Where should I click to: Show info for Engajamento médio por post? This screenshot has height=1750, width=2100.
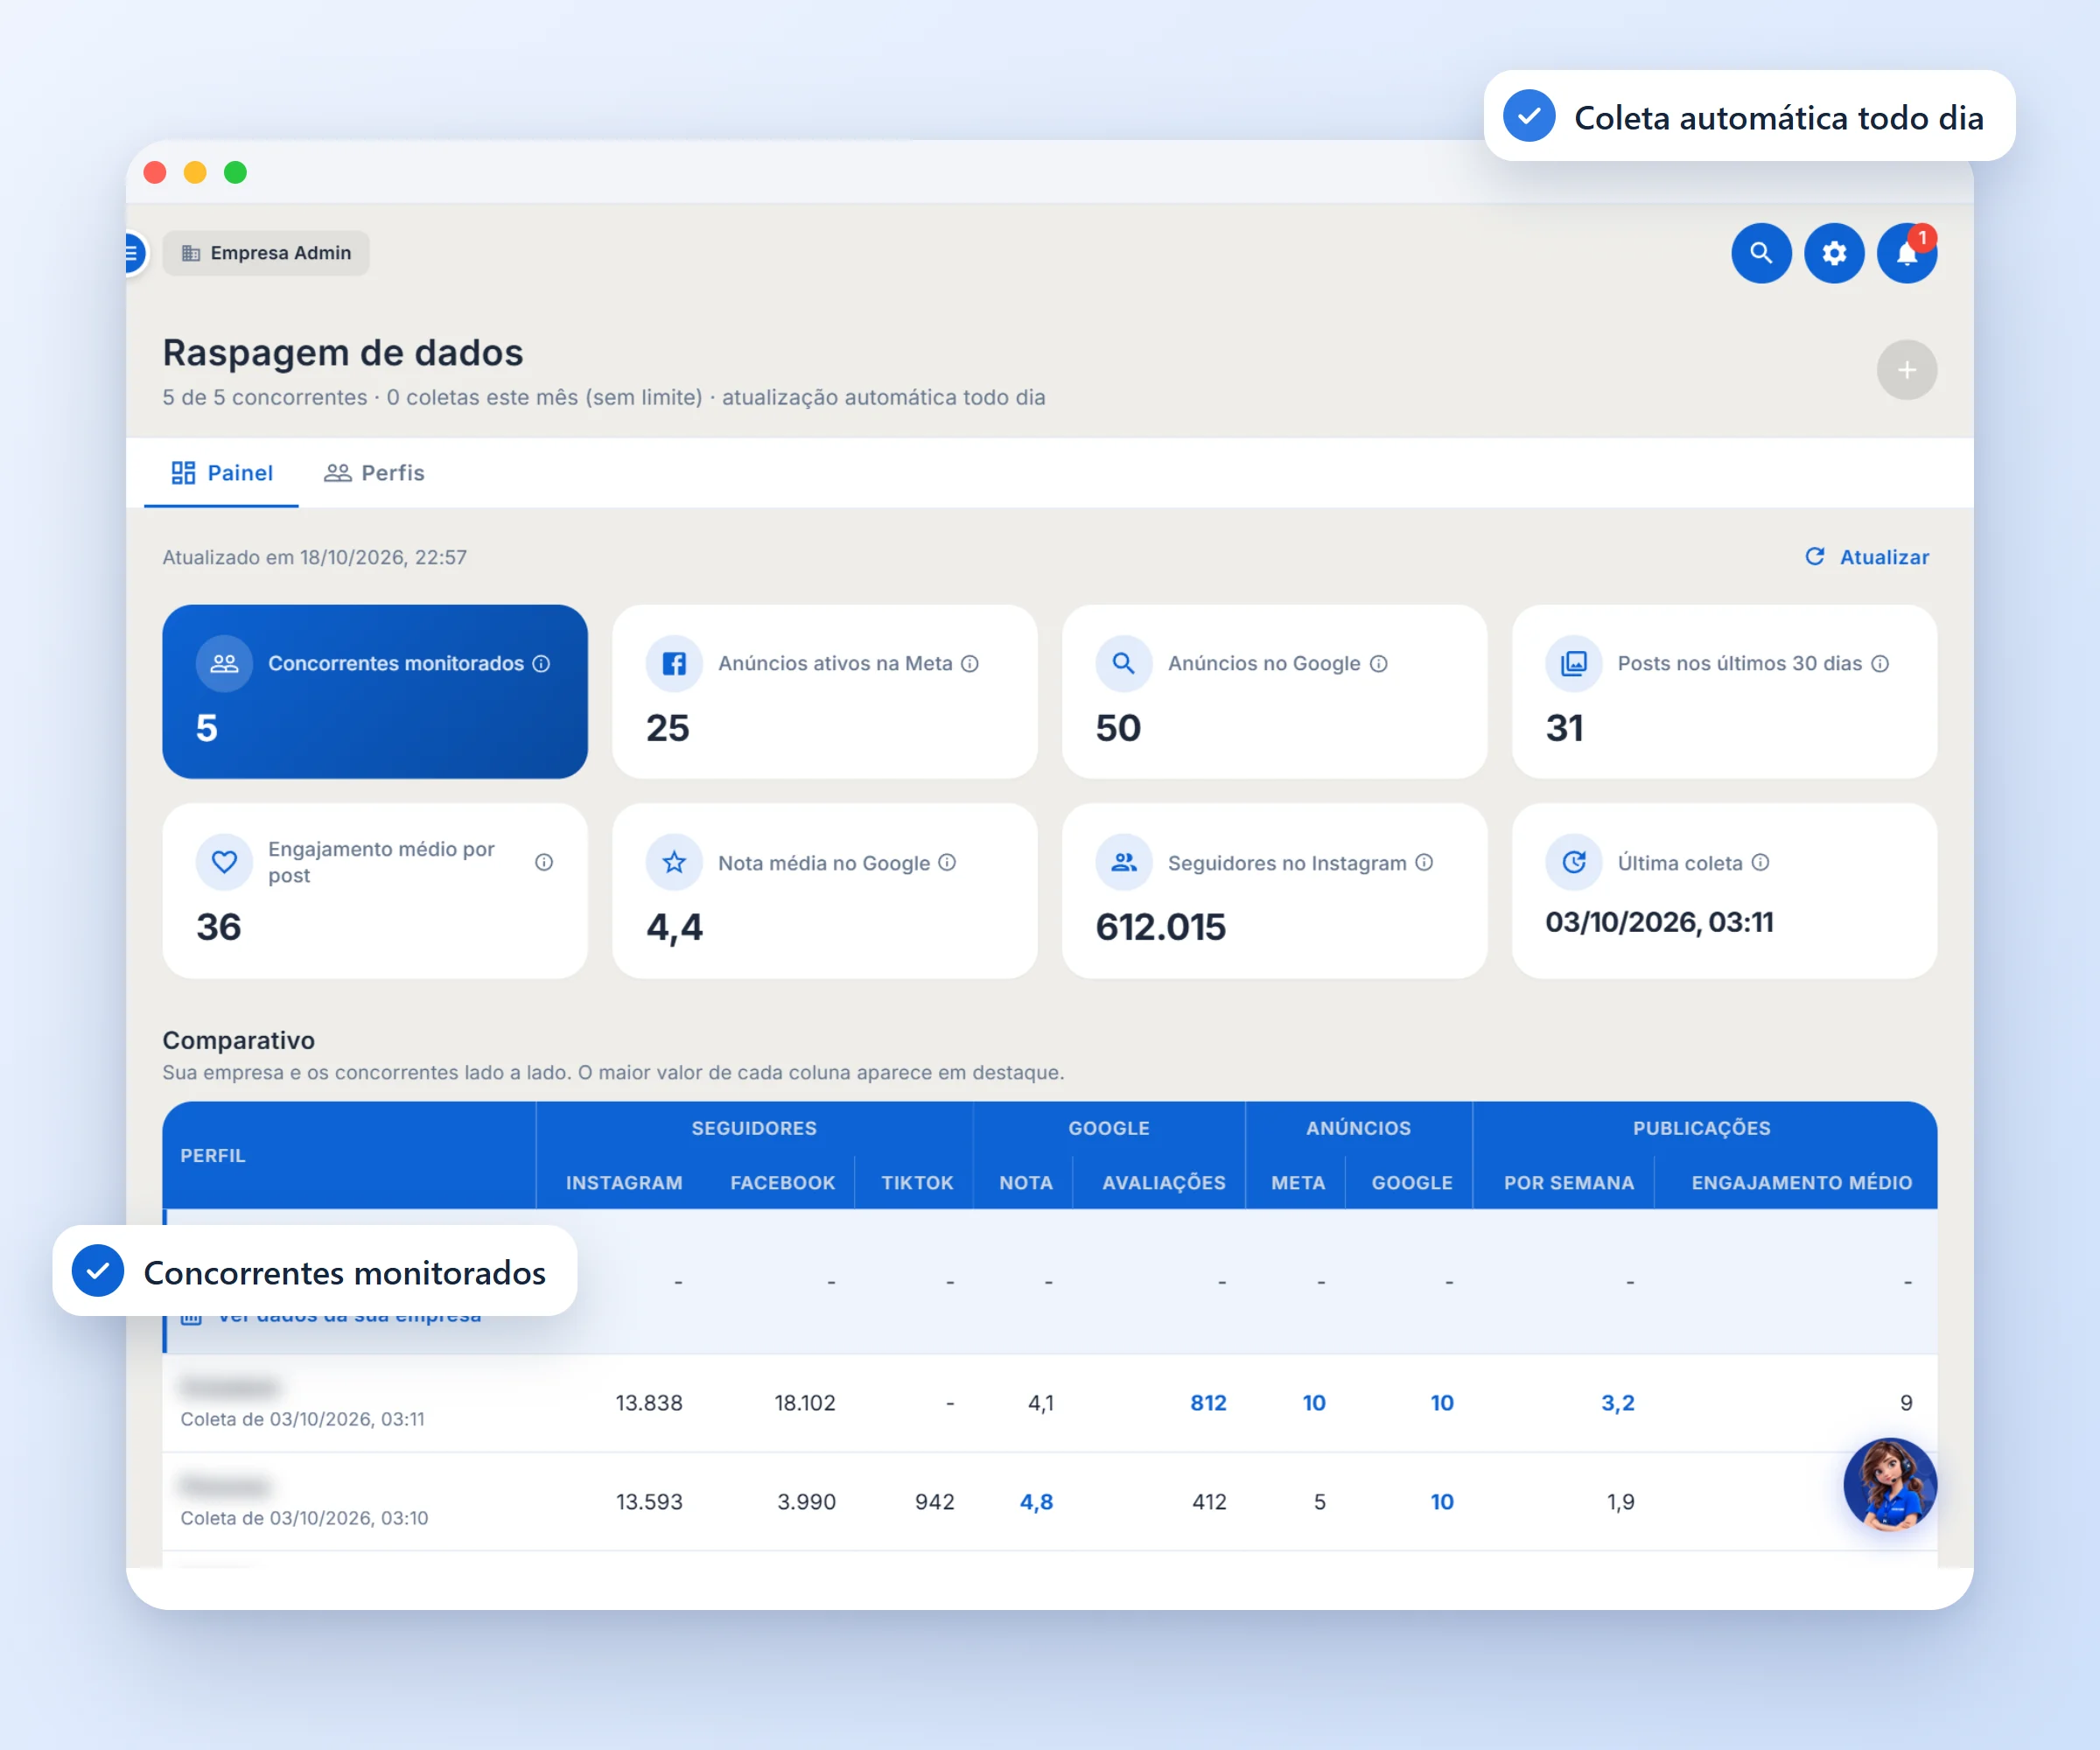[x=544, y=862]
